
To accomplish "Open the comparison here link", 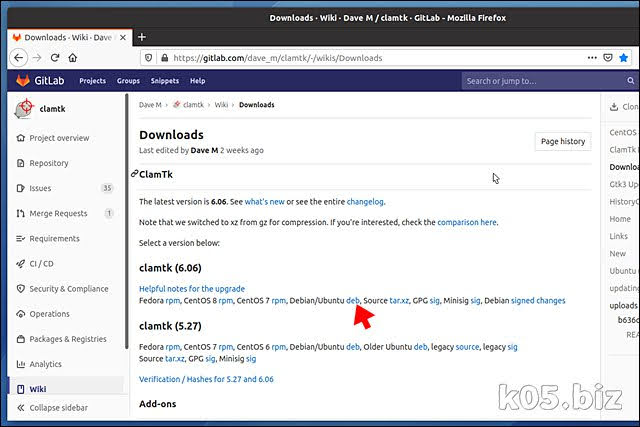I will 467,222.
